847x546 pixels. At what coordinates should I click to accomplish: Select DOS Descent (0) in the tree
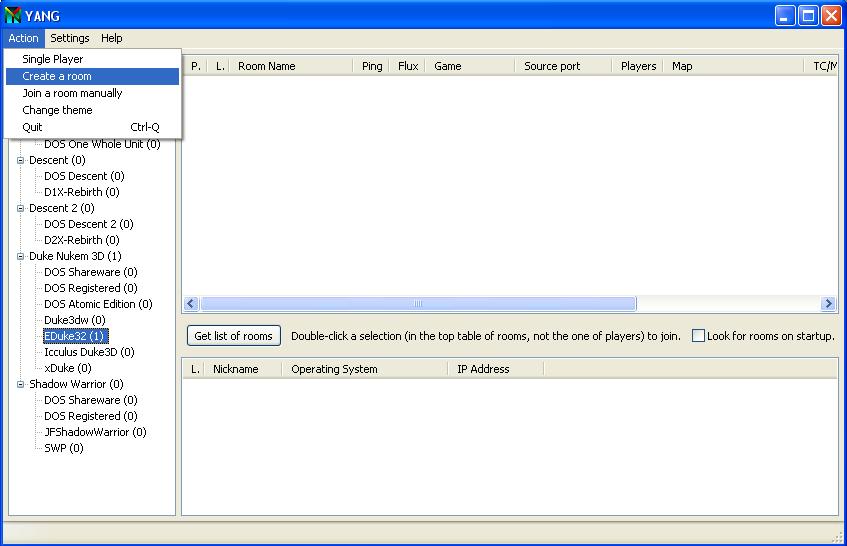tap(84, 176)
